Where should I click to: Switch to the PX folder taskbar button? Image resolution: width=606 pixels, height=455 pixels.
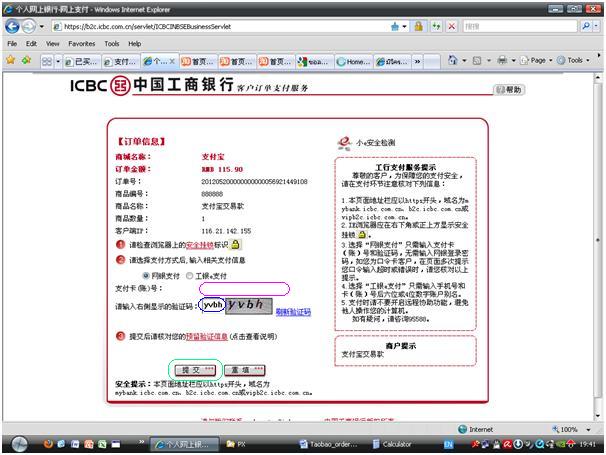pyautogui.click(x=237, y=445)
